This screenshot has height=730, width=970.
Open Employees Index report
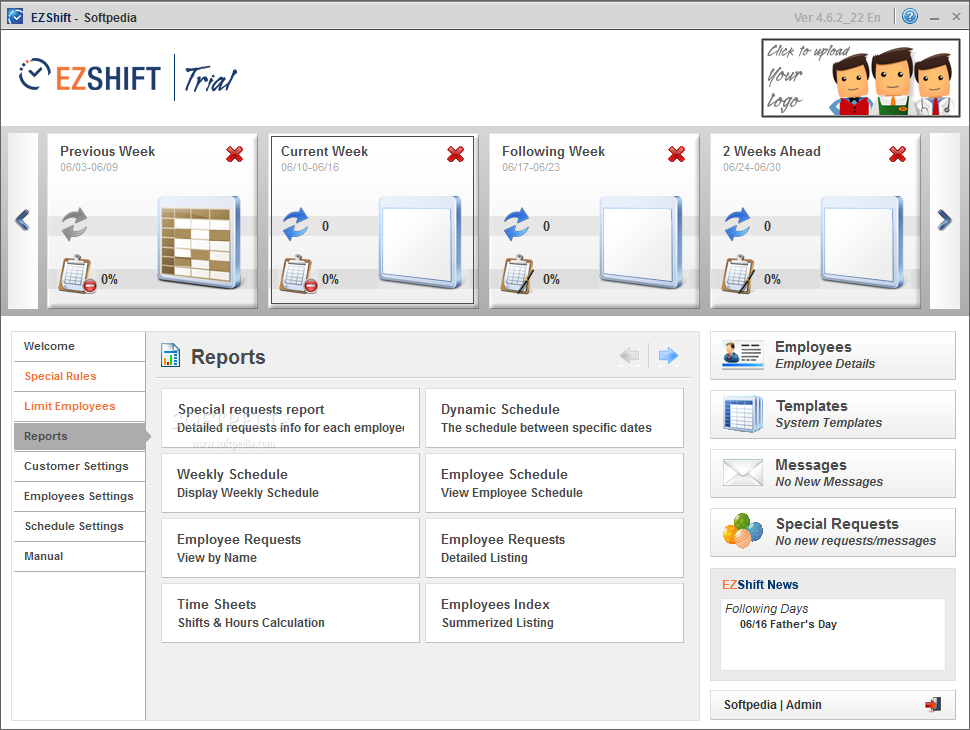click(554, 613)
